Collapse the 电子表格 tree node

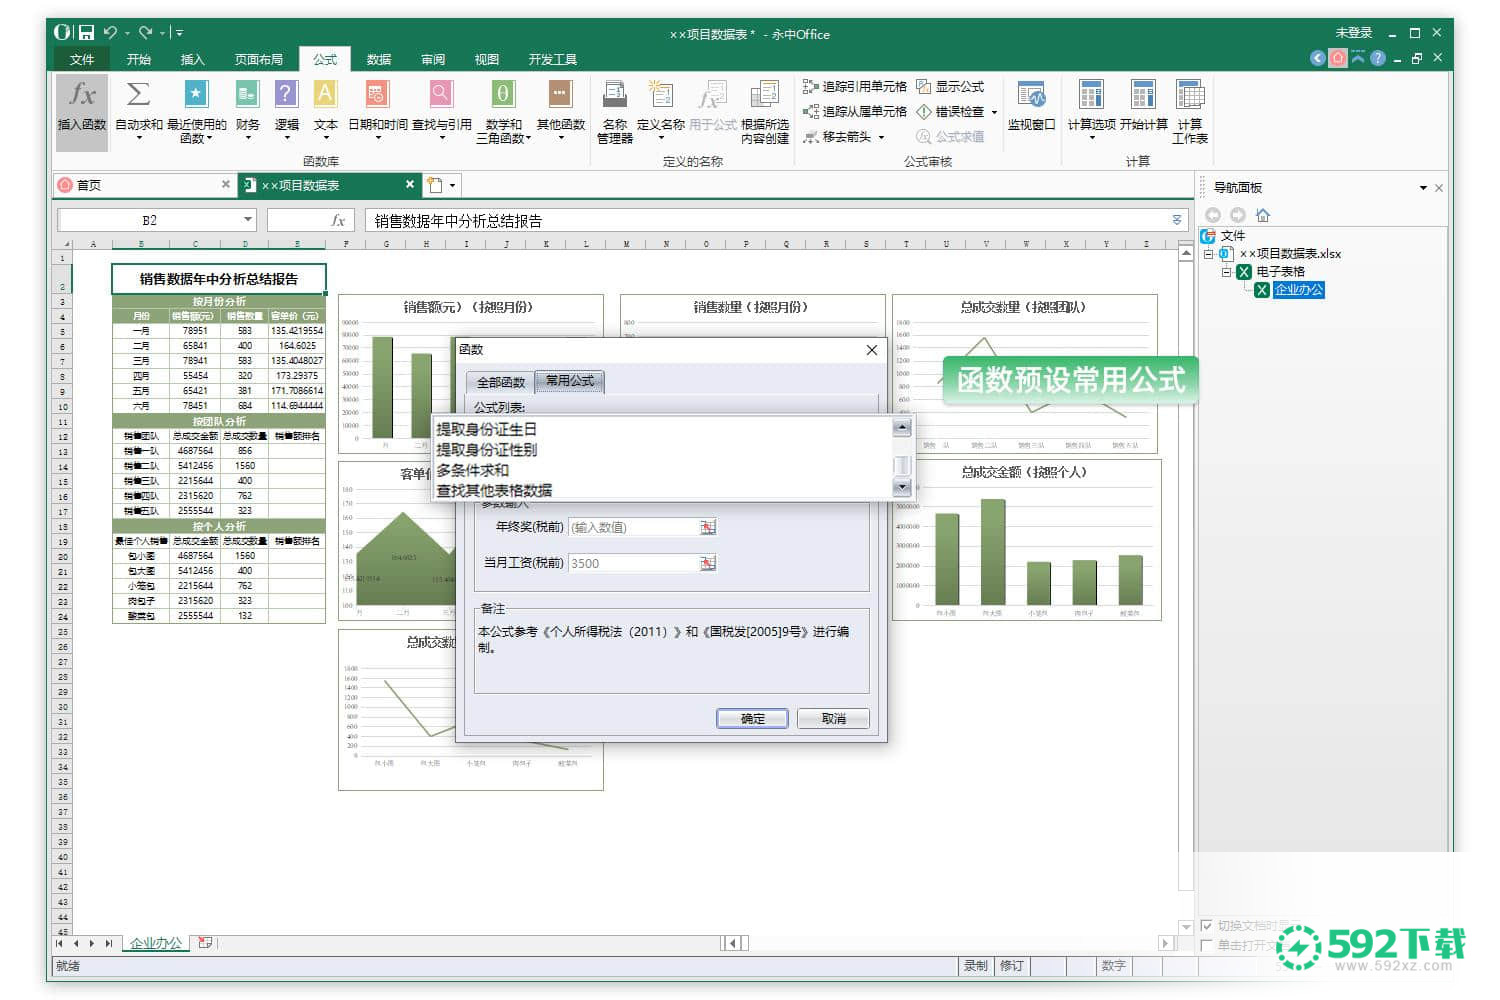click(x=1226, y=272)
